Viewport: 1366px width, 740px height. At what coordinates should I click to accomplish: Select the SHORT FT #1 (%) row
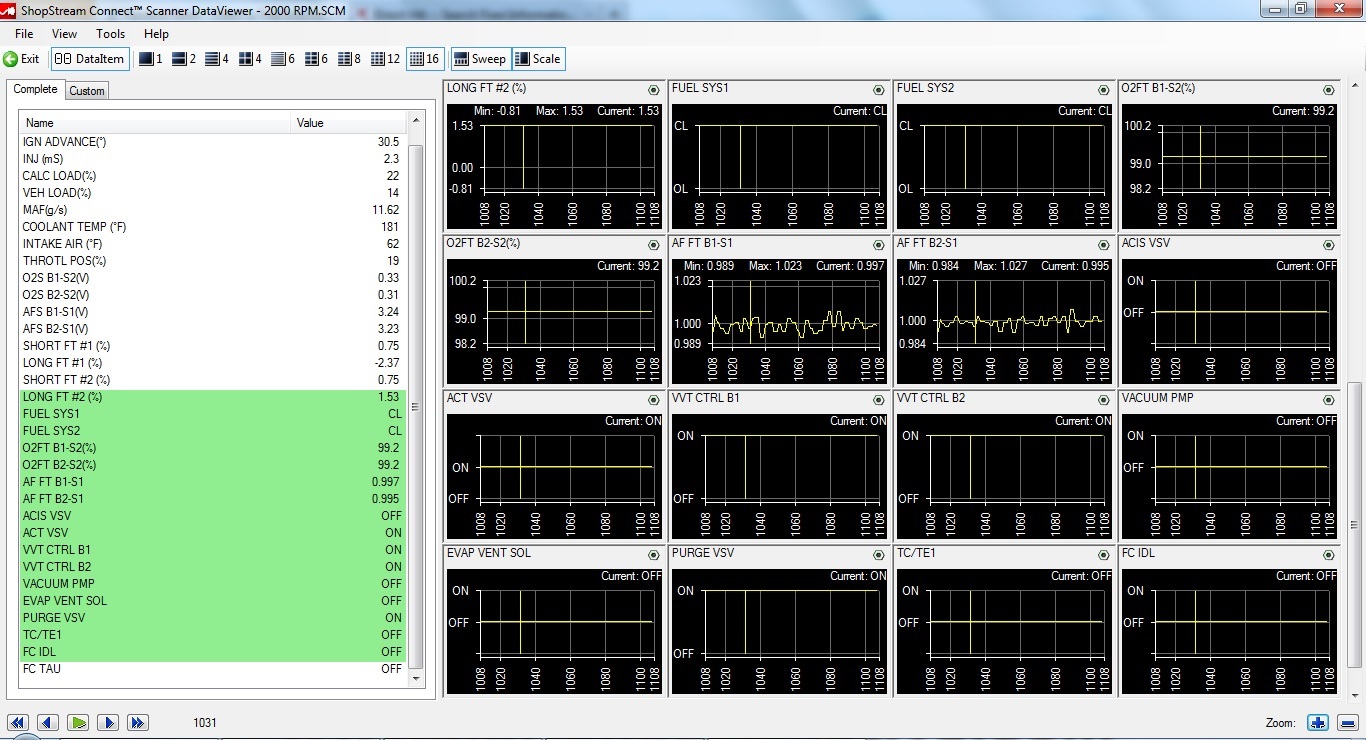pyautogui.click(x=213, y=346)
